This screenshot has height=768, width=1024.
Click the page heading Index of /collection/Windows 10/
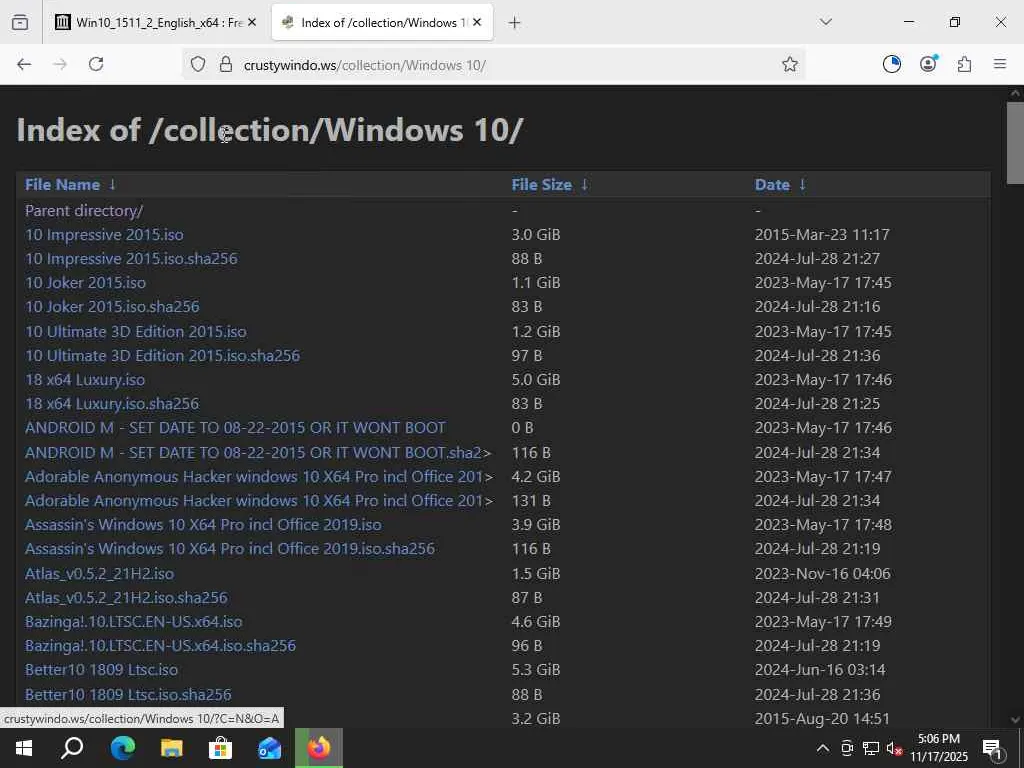click(270, 129)
